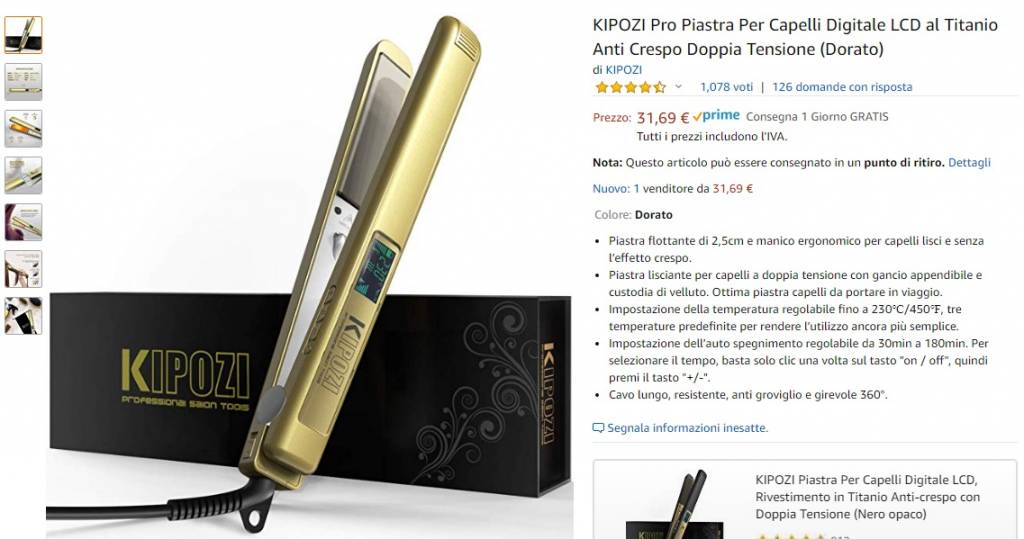This screenshot has height=539, width=1024.
Task: Select the third thumbnail showing orange plate
Action: (x=24, y=129)
